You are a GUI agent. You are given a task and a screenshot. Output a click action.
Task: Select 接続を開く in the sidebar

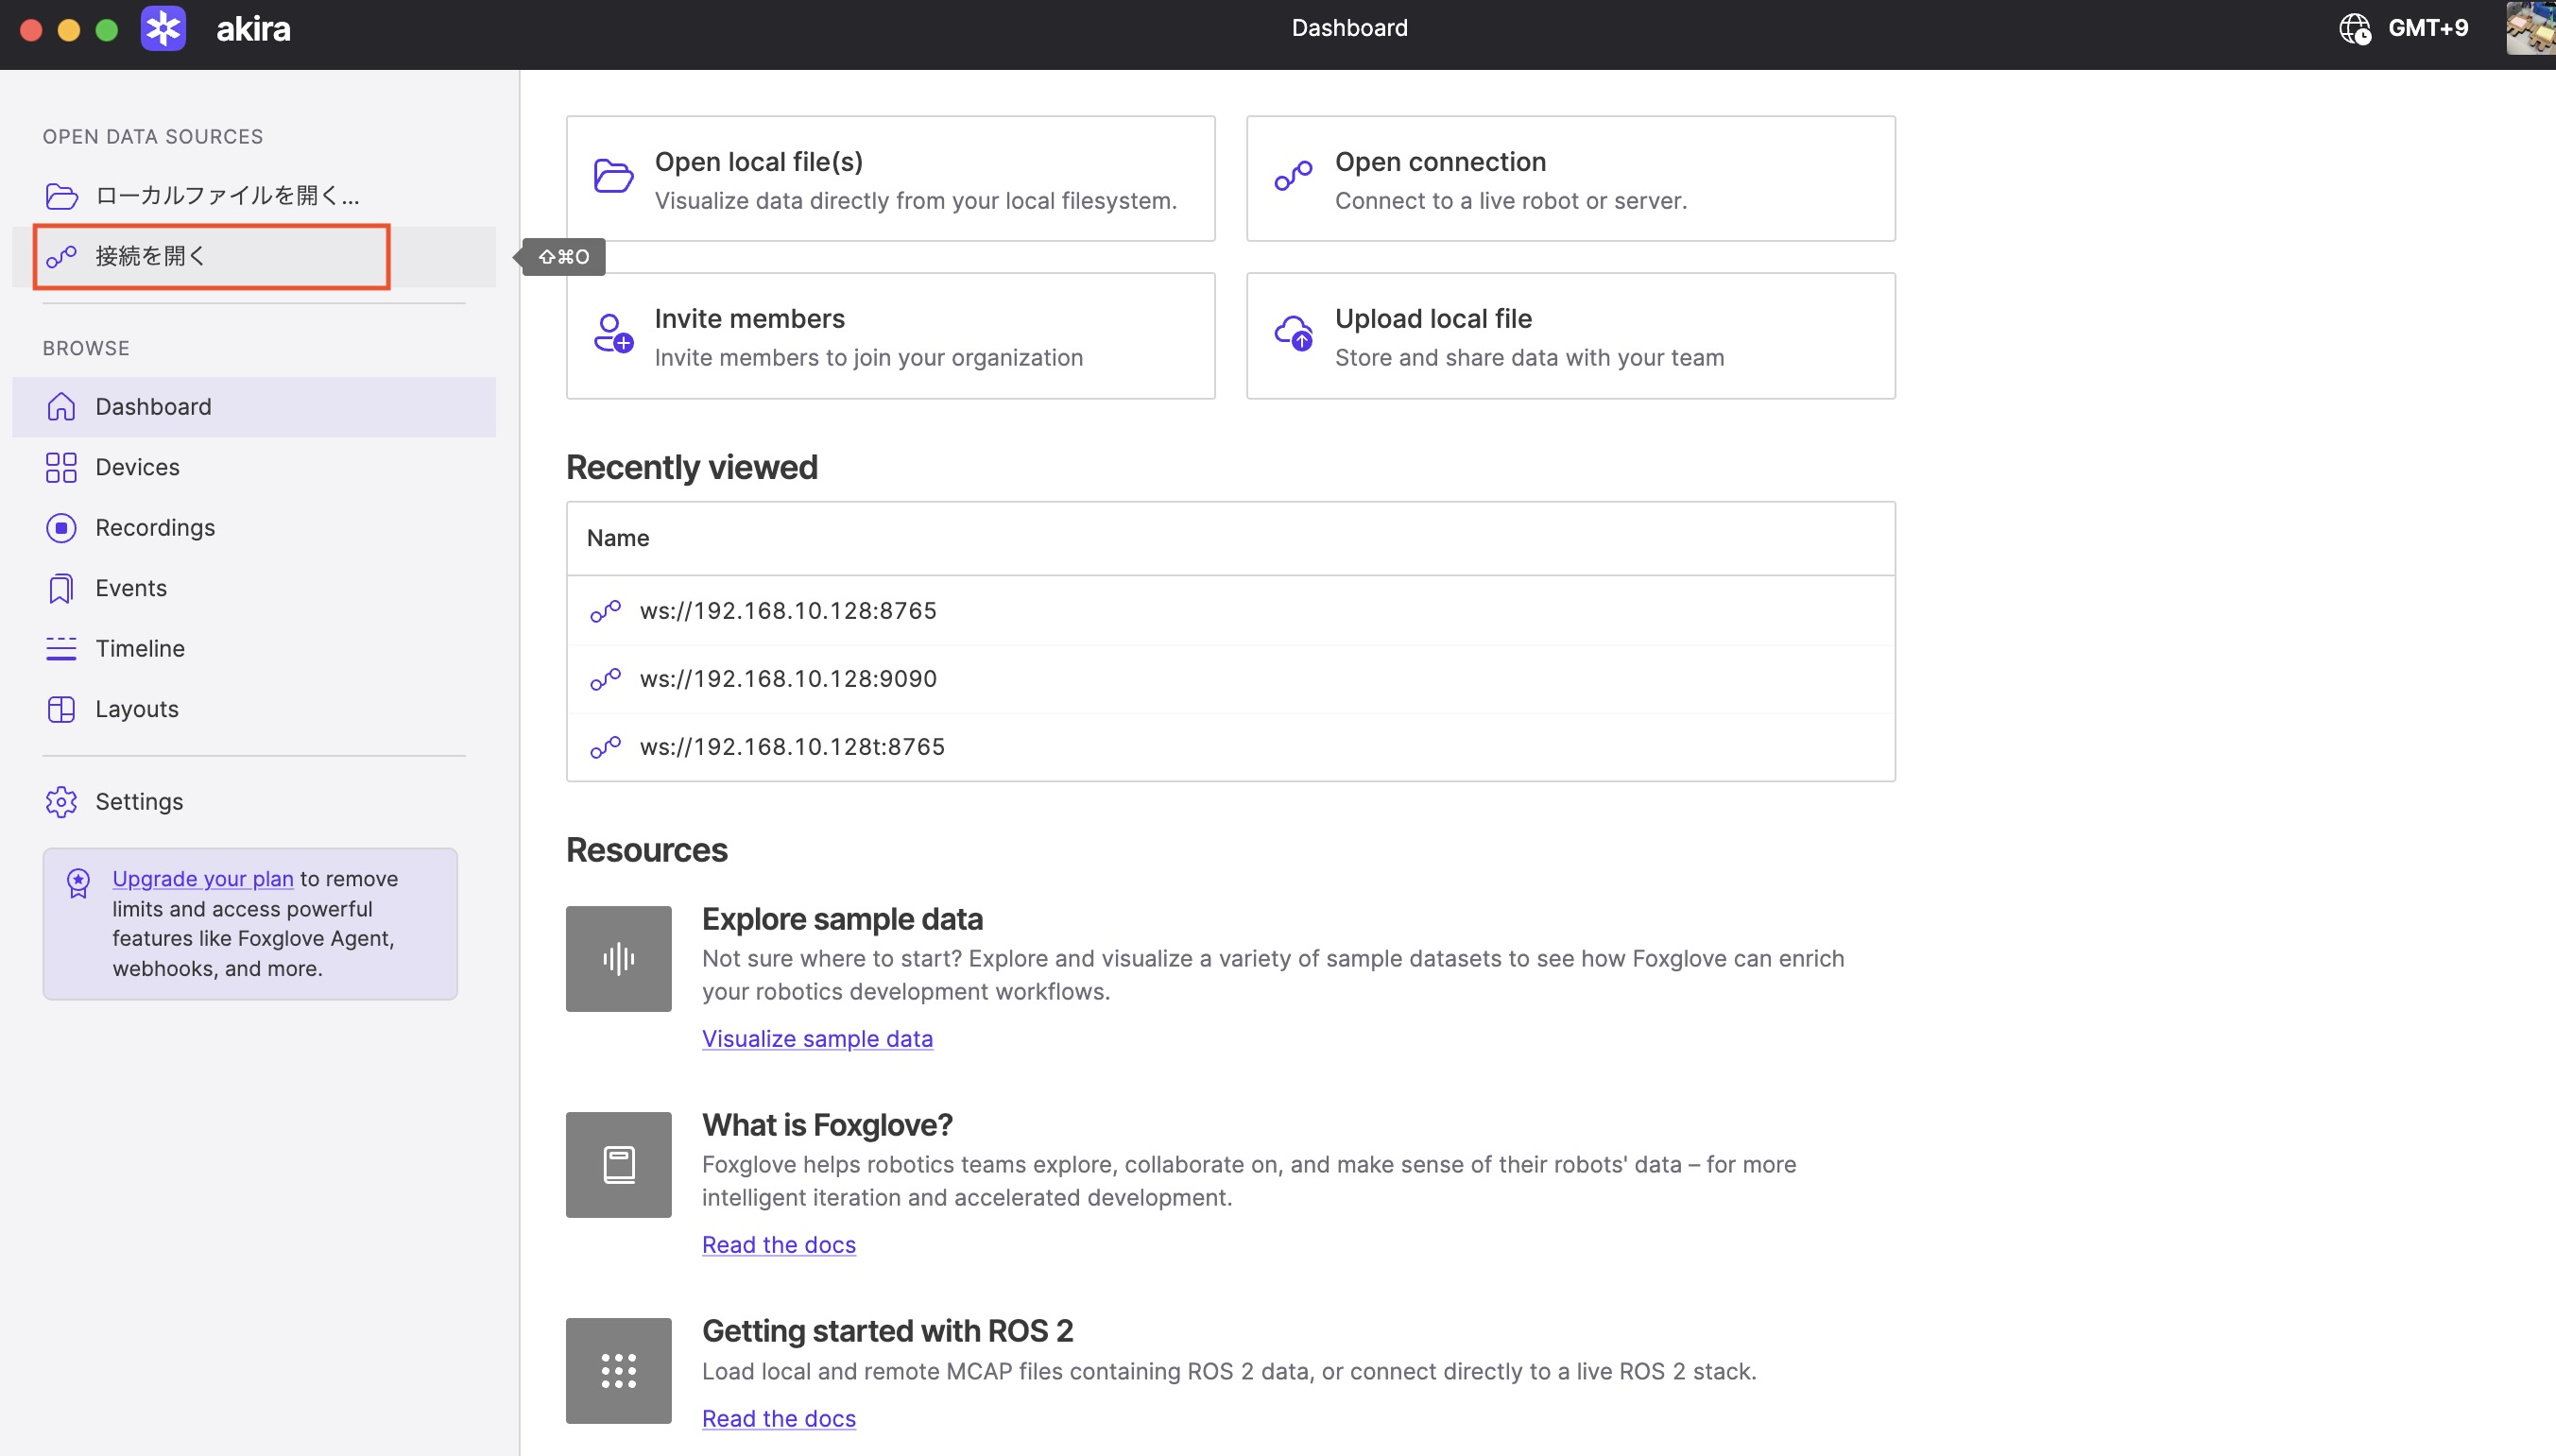pos(254,257)
